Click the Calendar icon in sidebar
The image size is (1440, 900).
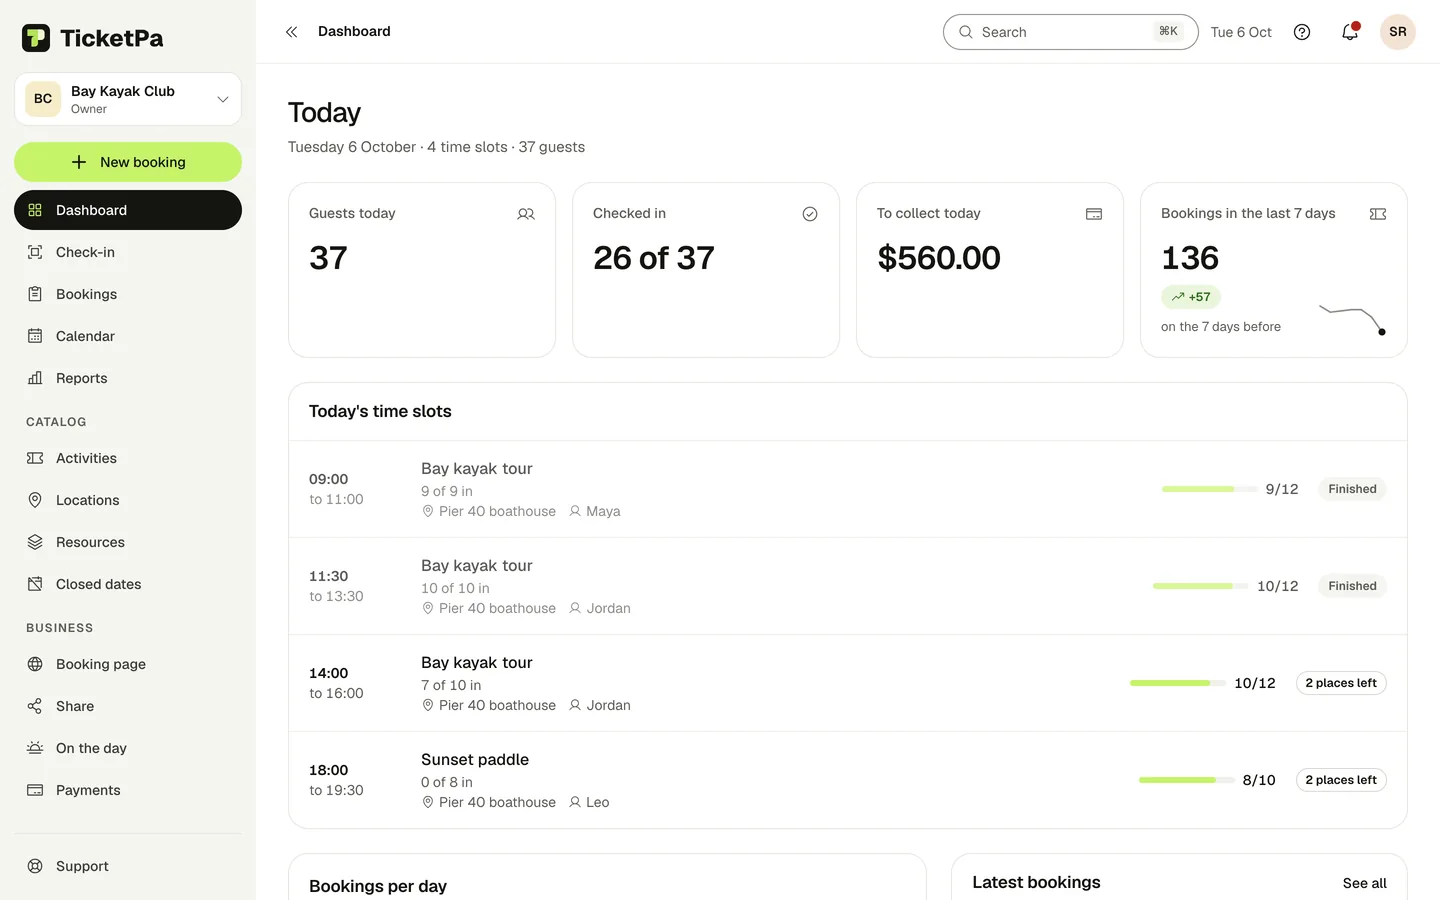point(35,336)
